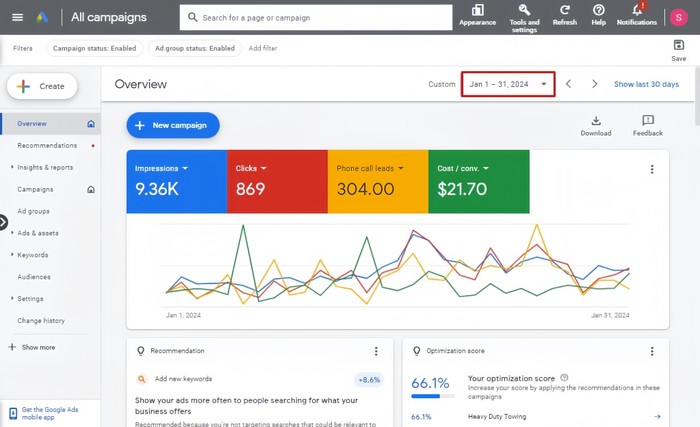
Task: Click the Save filter icon
Action: (679, 45)
